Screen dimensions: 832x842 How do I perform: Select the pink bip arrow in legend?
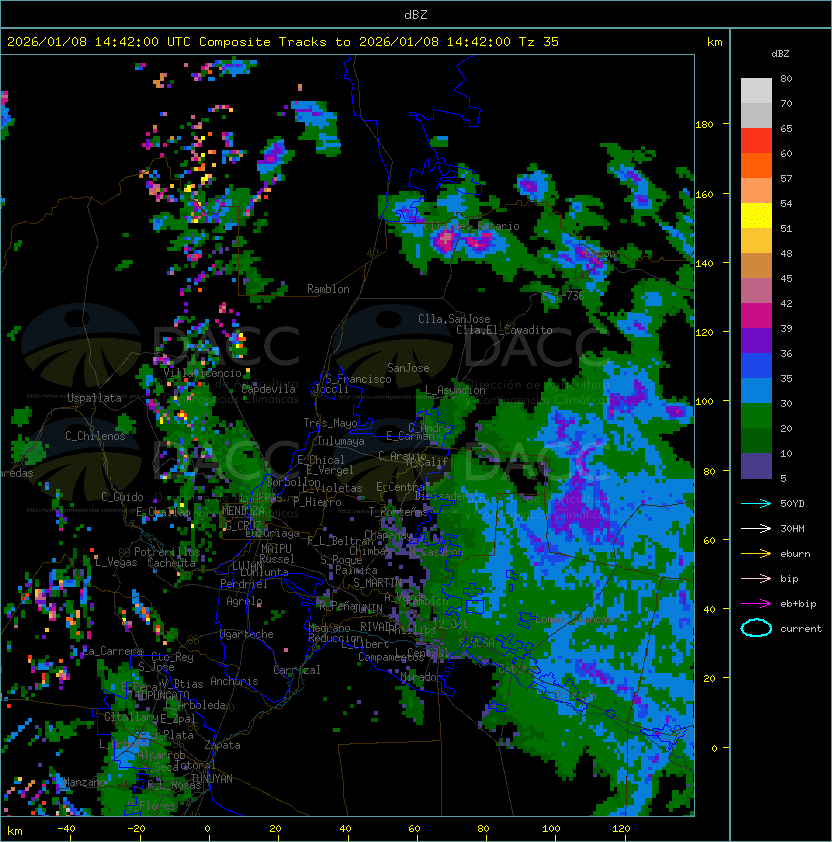[756, 579]
